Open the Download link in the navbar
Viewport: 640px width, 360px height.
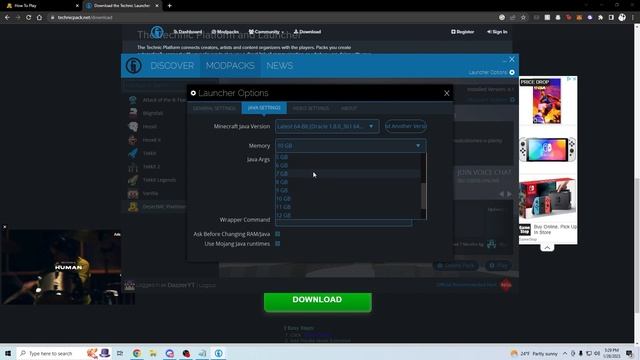(x=307, y=32)
